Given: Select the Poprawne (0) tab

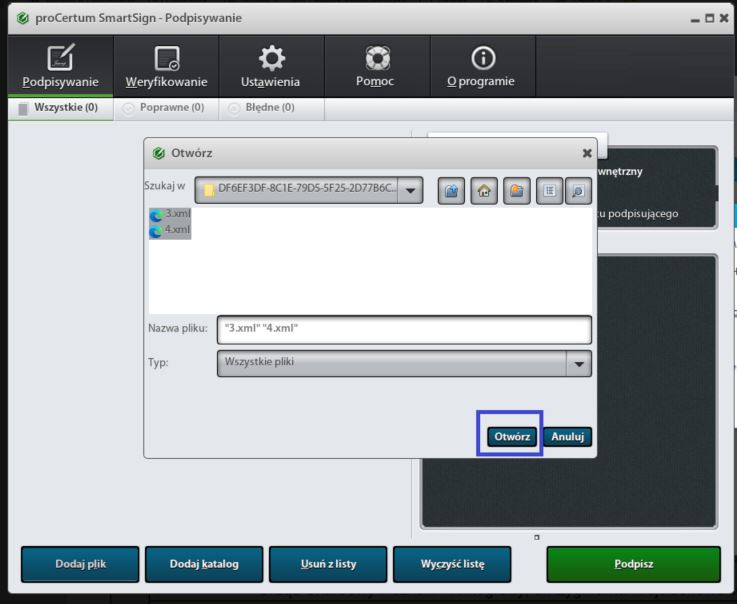Looking at the screenshot, I should (x=166, y=109).
